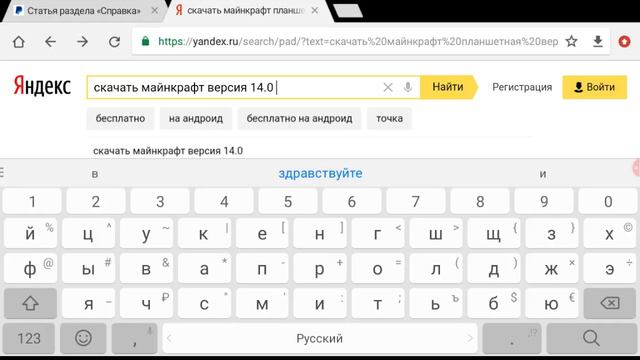Image resolution: width=640 pixels, height=360 pixels.
Task: Reload the Yandex page
Action: [114, 42]
